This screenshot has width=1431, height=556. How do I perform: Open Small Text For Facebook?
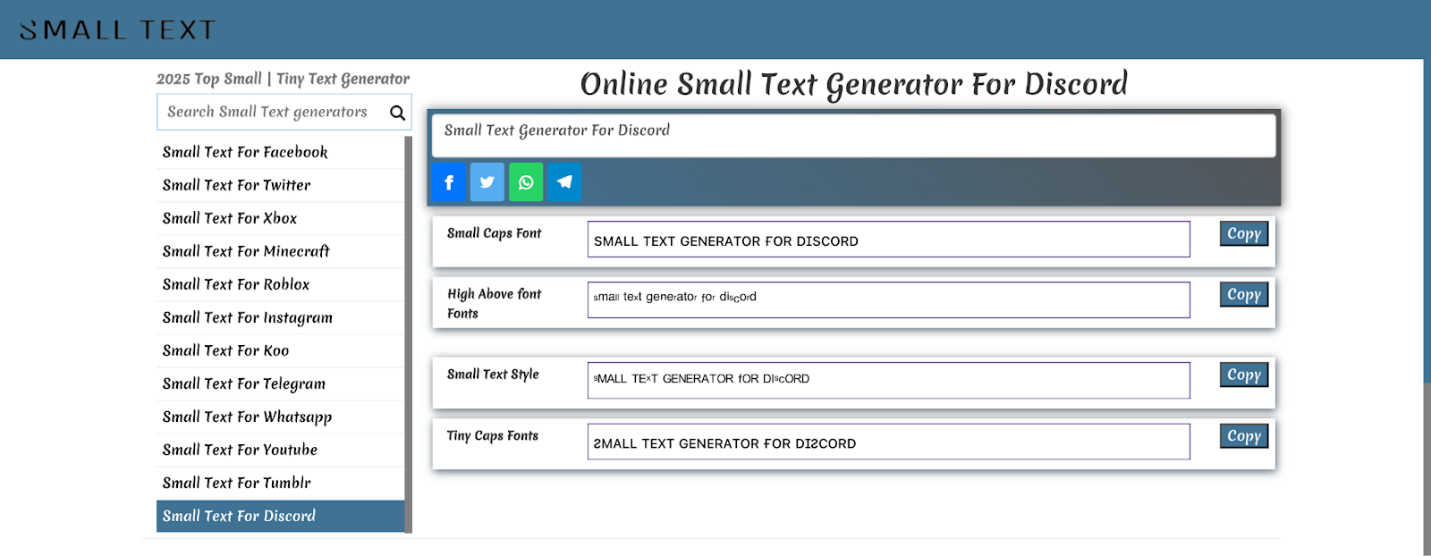[280, 152]
